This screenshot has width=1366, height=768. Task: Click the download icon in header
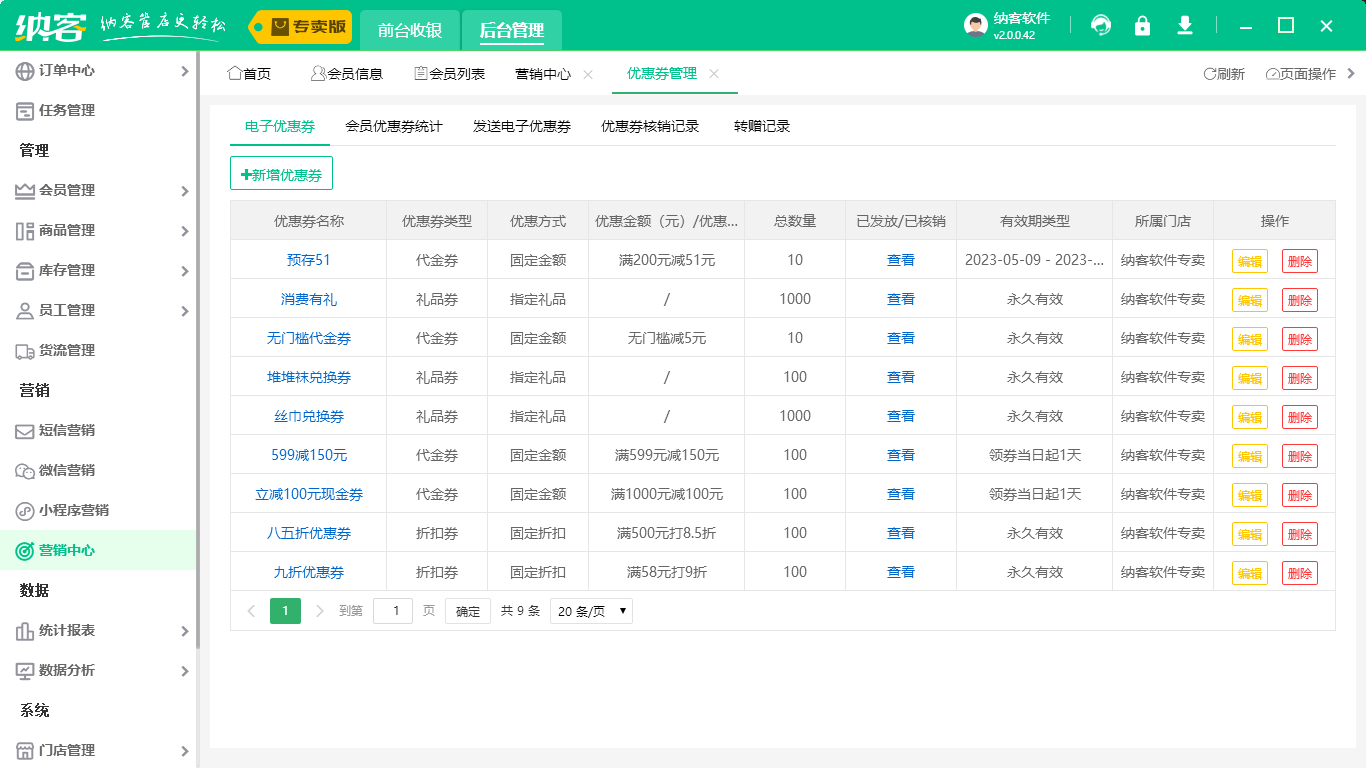coord(1185,26)
